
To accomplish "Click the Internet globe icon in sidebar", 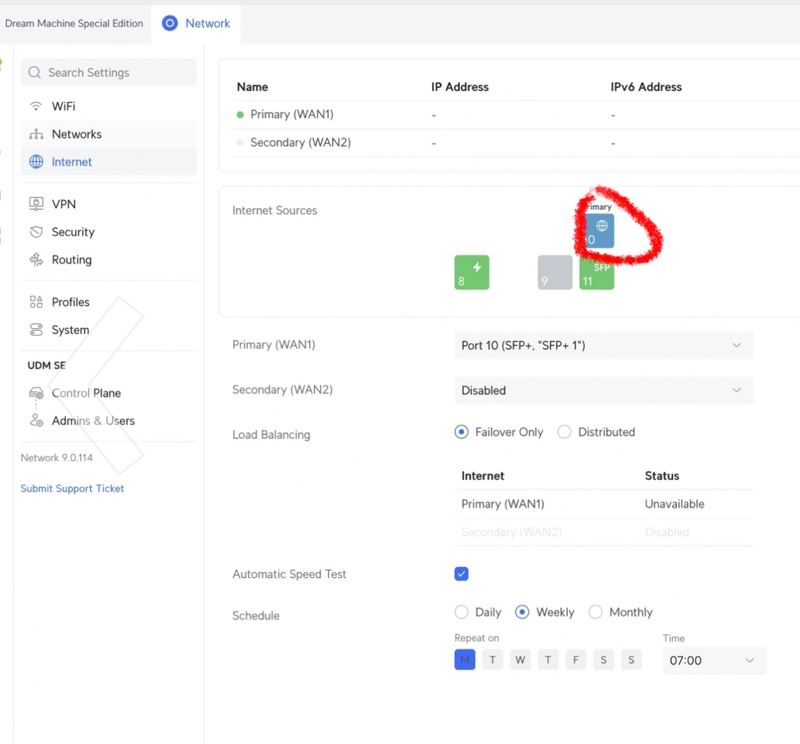I will pos(36,162).
